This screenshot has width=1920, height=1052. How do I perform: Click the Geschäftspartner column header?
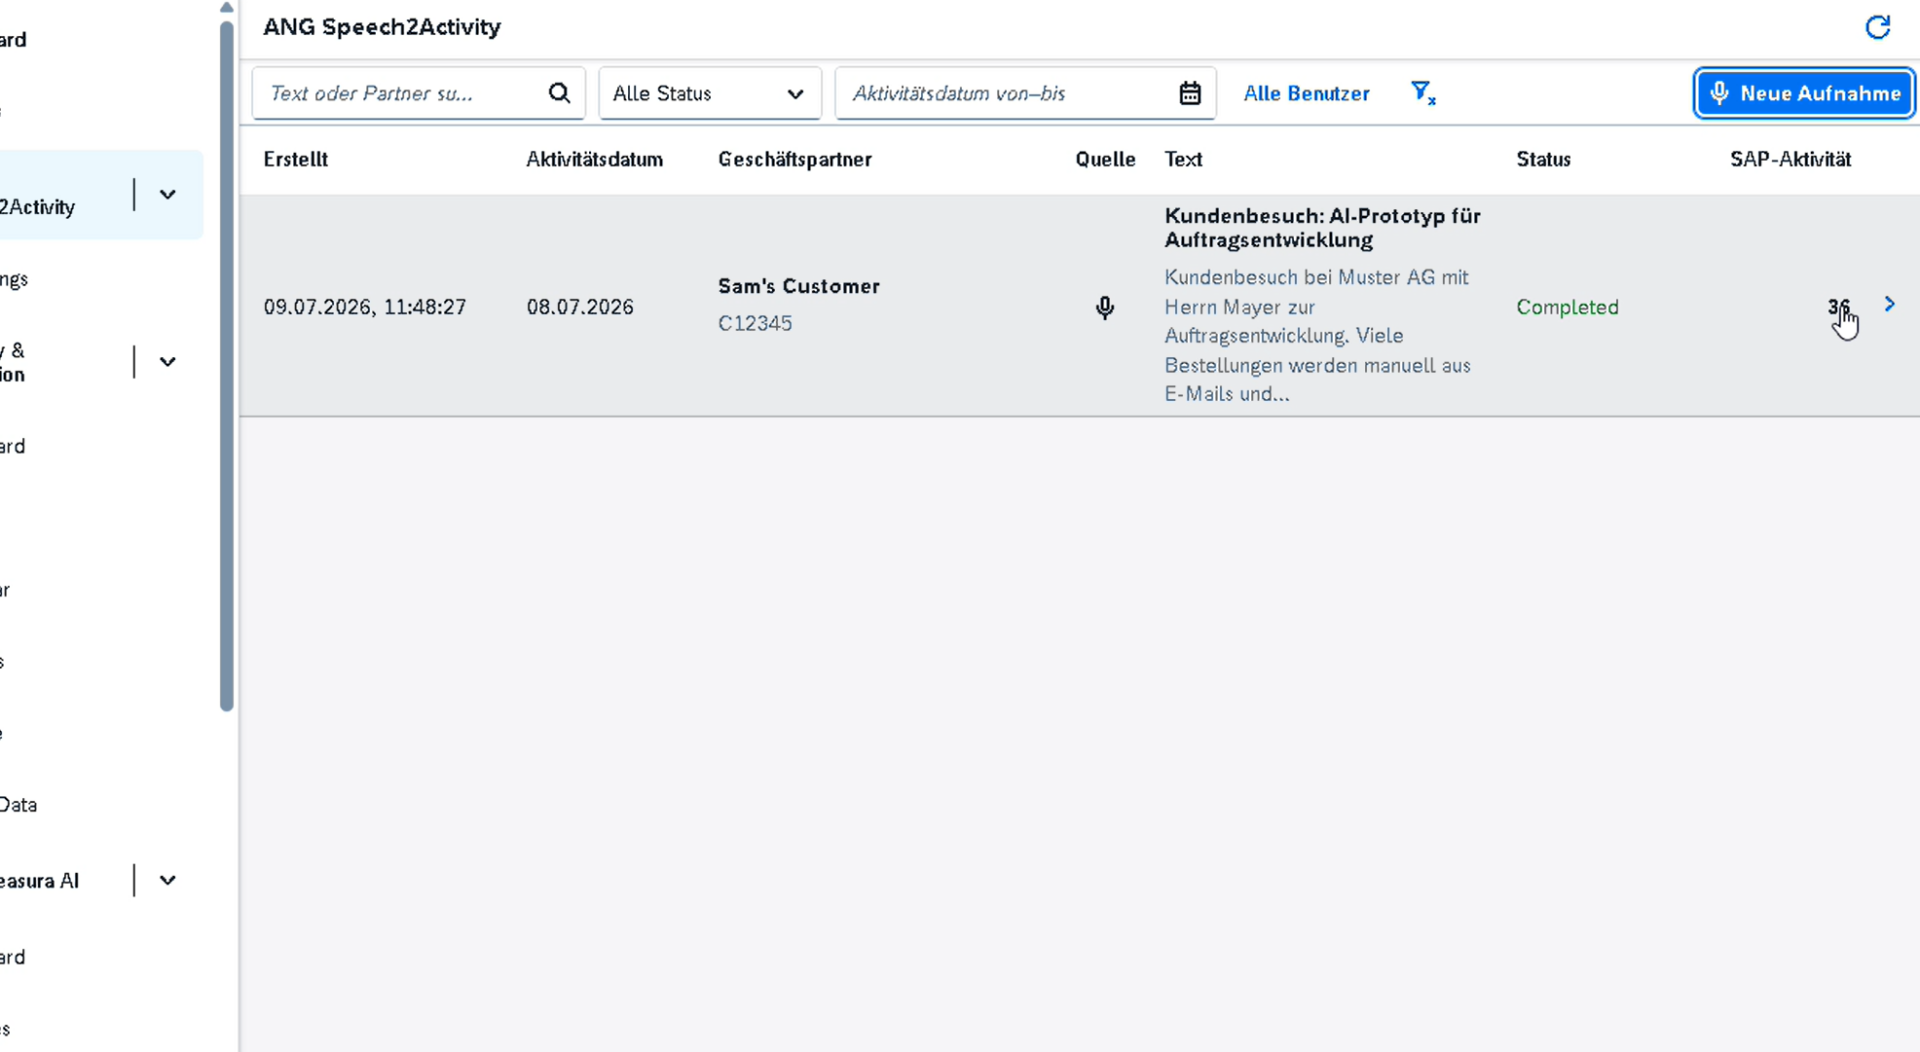tap(795, 159)
